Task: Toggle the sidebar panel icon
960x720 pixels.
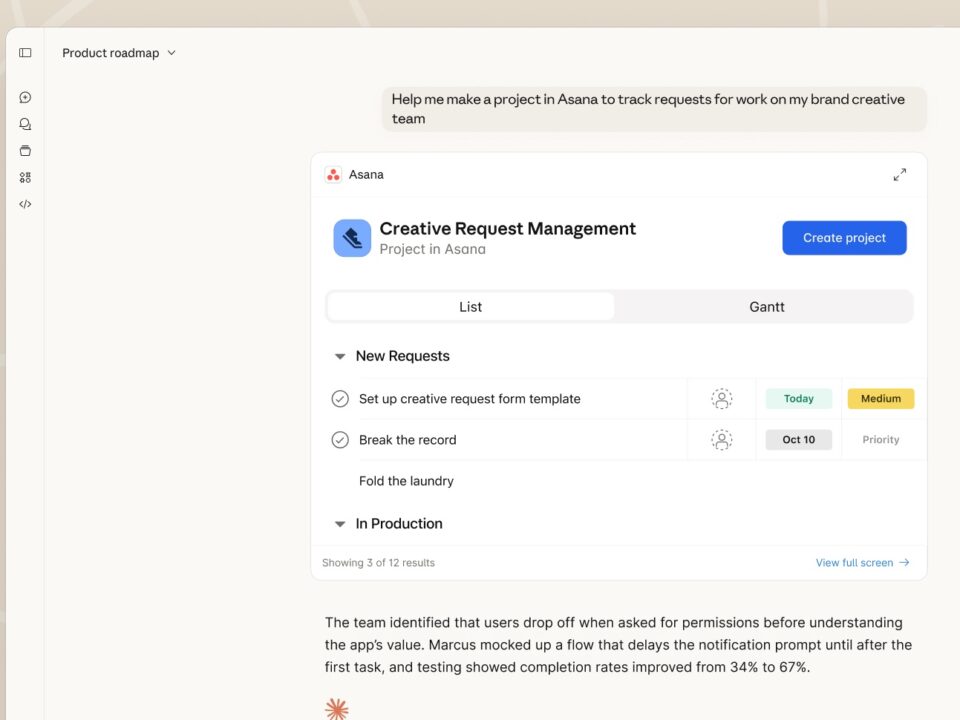Action: click(x=25, y=53)
